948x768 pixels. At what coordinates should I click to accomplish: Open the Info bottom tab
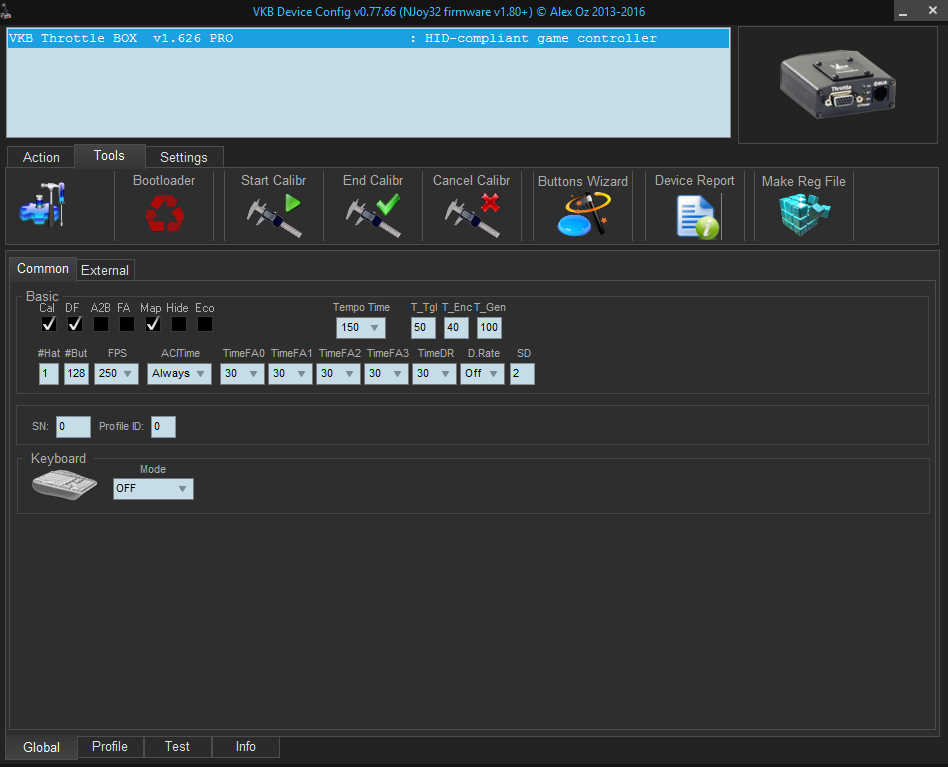click(x=245, y=746)
